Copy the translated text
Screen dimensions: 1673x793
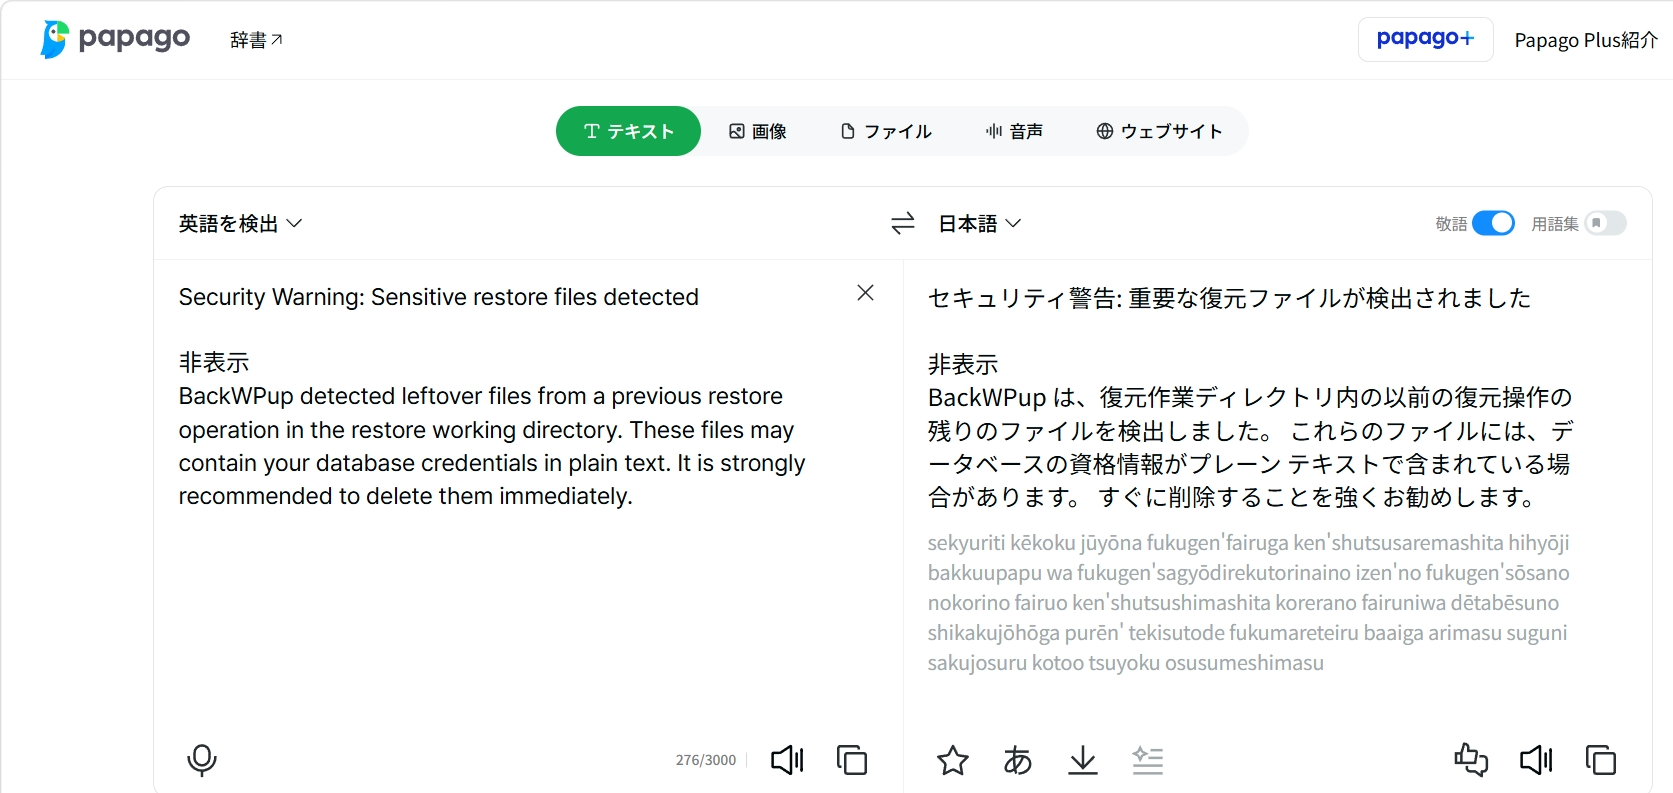coord(1601,760)
